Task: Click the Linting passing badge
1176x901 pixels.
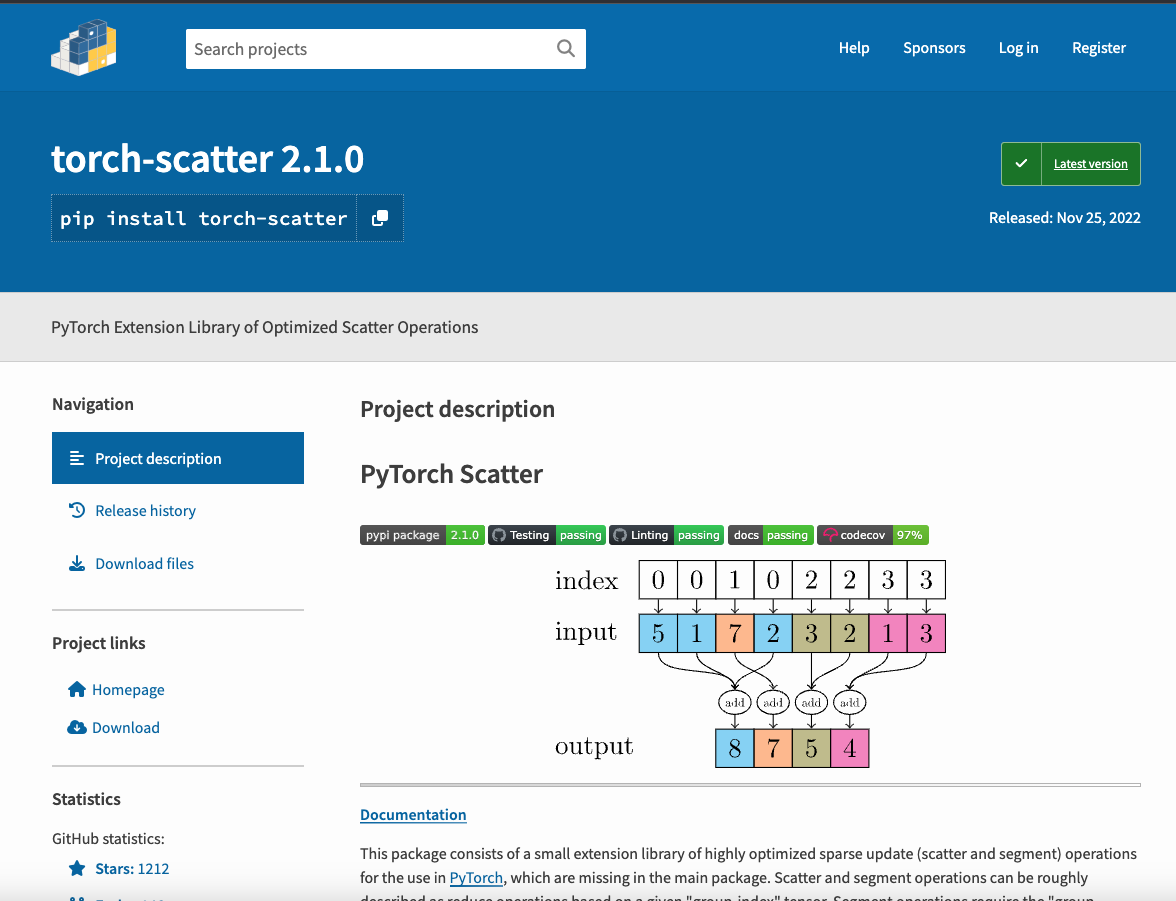Action: click(667, 535)
